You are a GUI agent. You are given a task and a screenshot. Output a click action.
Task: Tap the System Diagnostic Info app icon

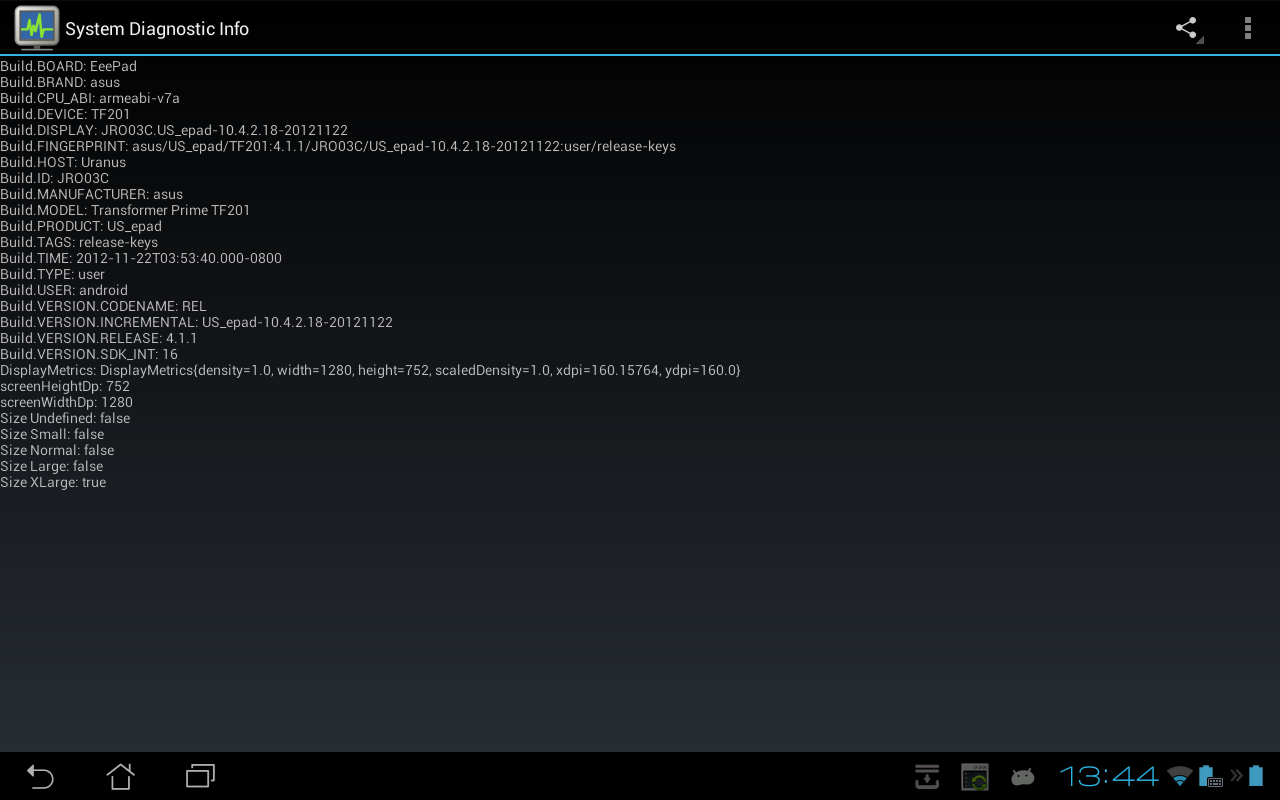(37, 28)
